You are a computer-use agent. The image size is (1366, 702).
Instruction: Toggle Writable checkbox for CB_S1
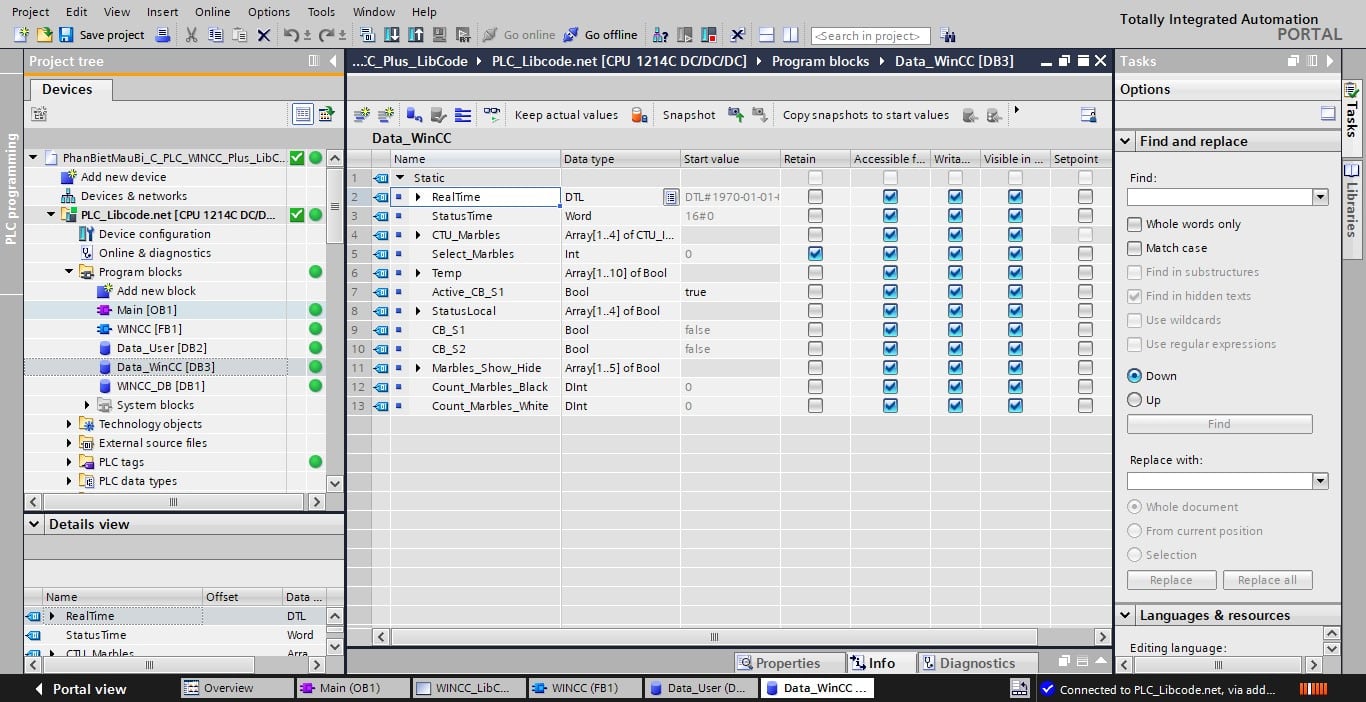(x=955, y=330)
